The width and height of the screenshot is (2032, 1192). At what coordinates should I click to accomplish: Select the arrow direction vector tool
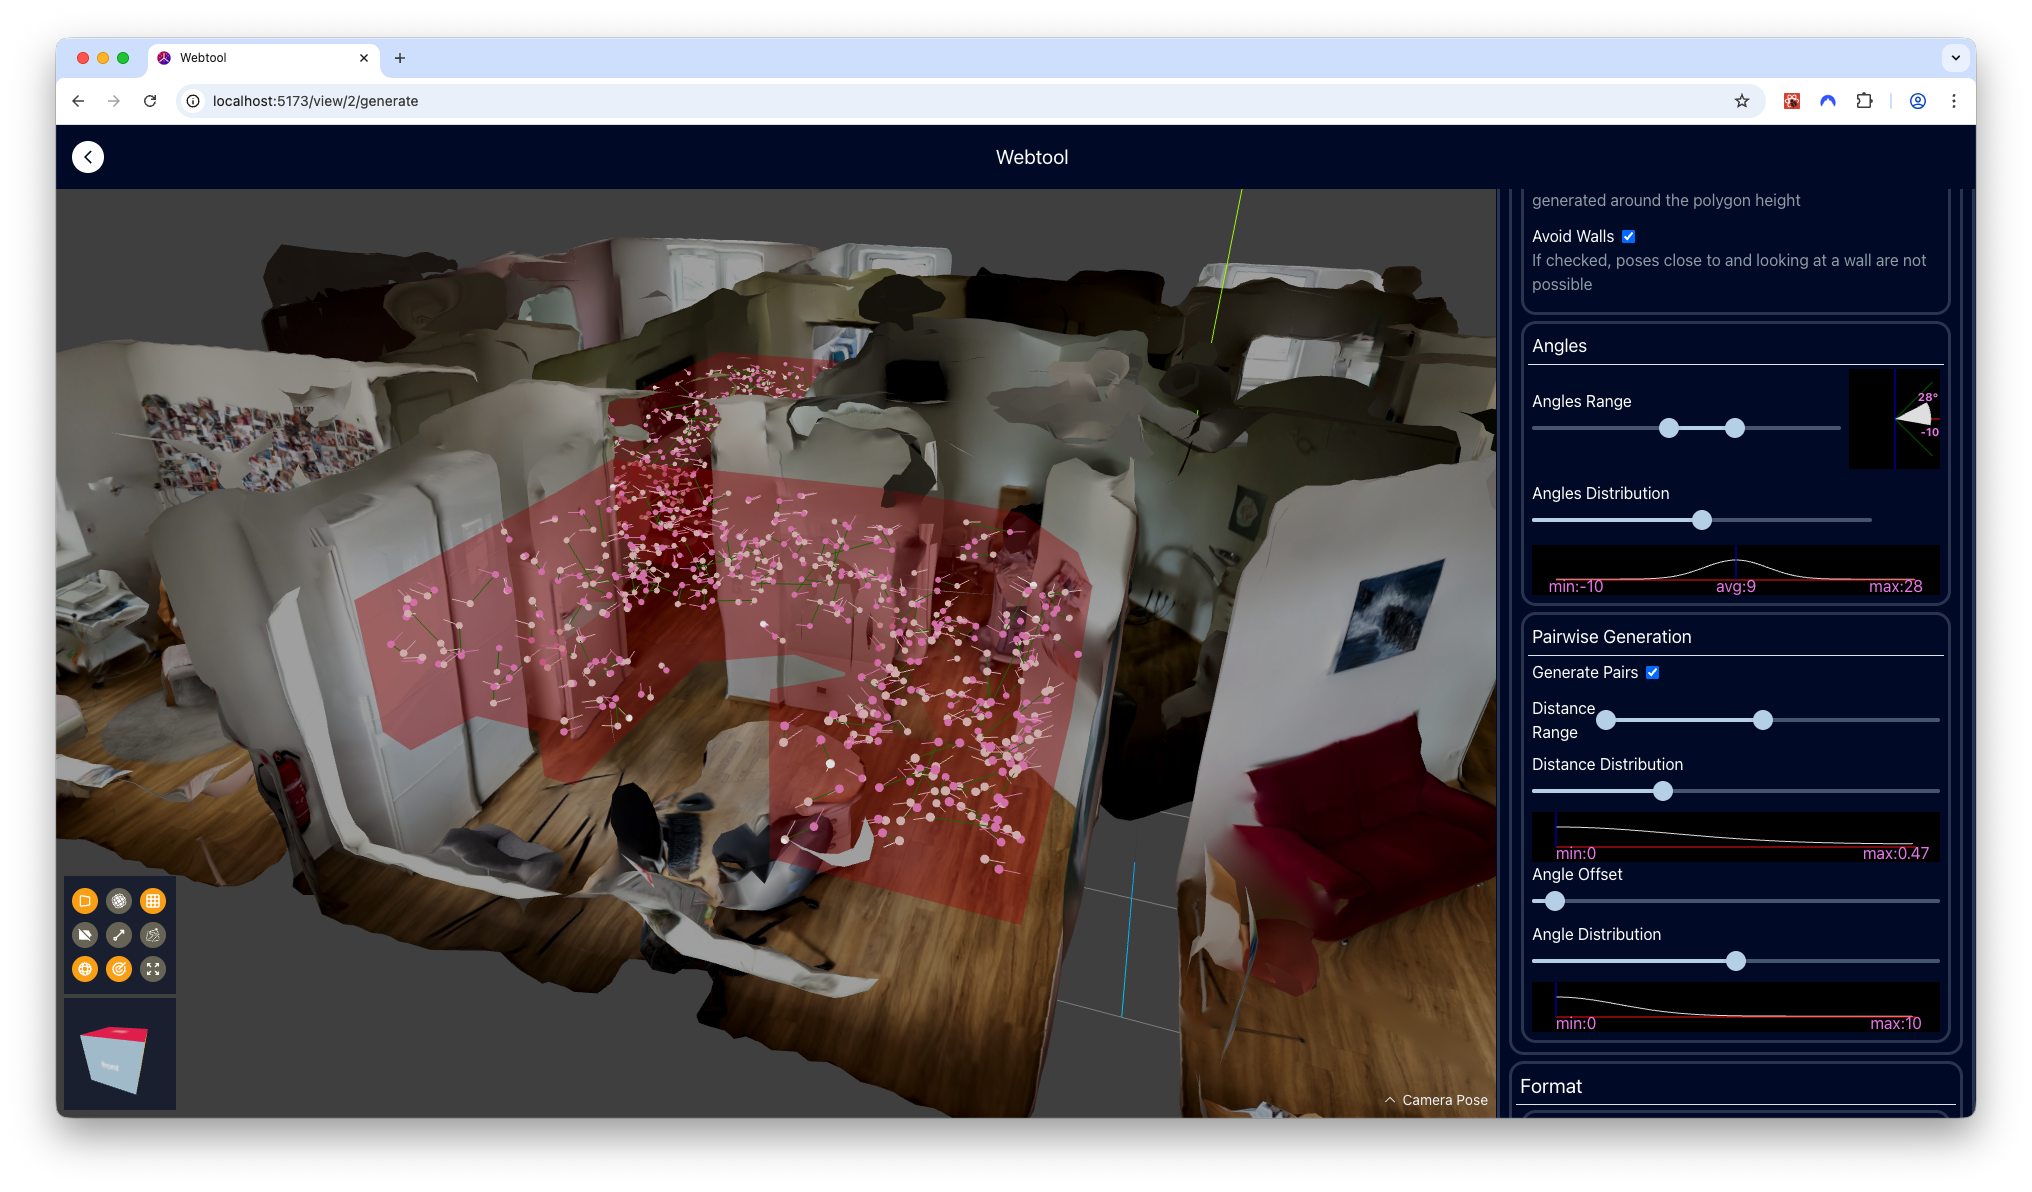[119, 934]
